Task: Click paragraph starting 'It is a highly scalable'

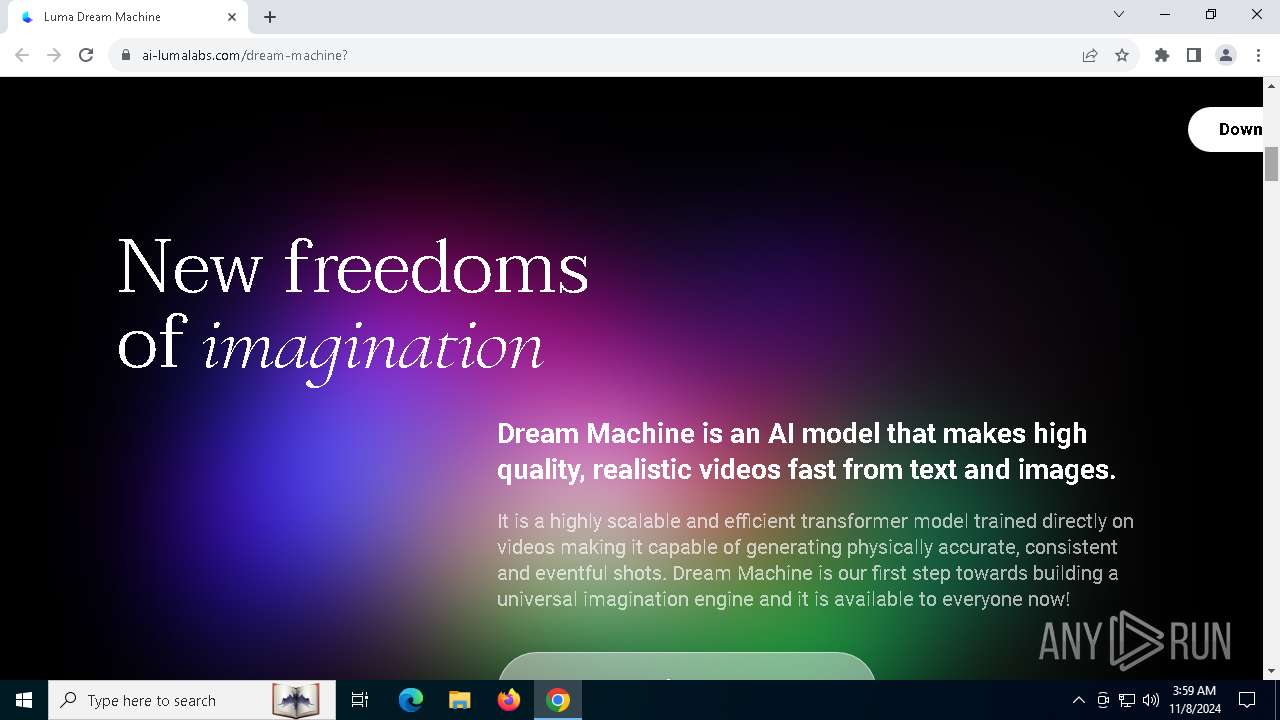Action: (815, 560)
